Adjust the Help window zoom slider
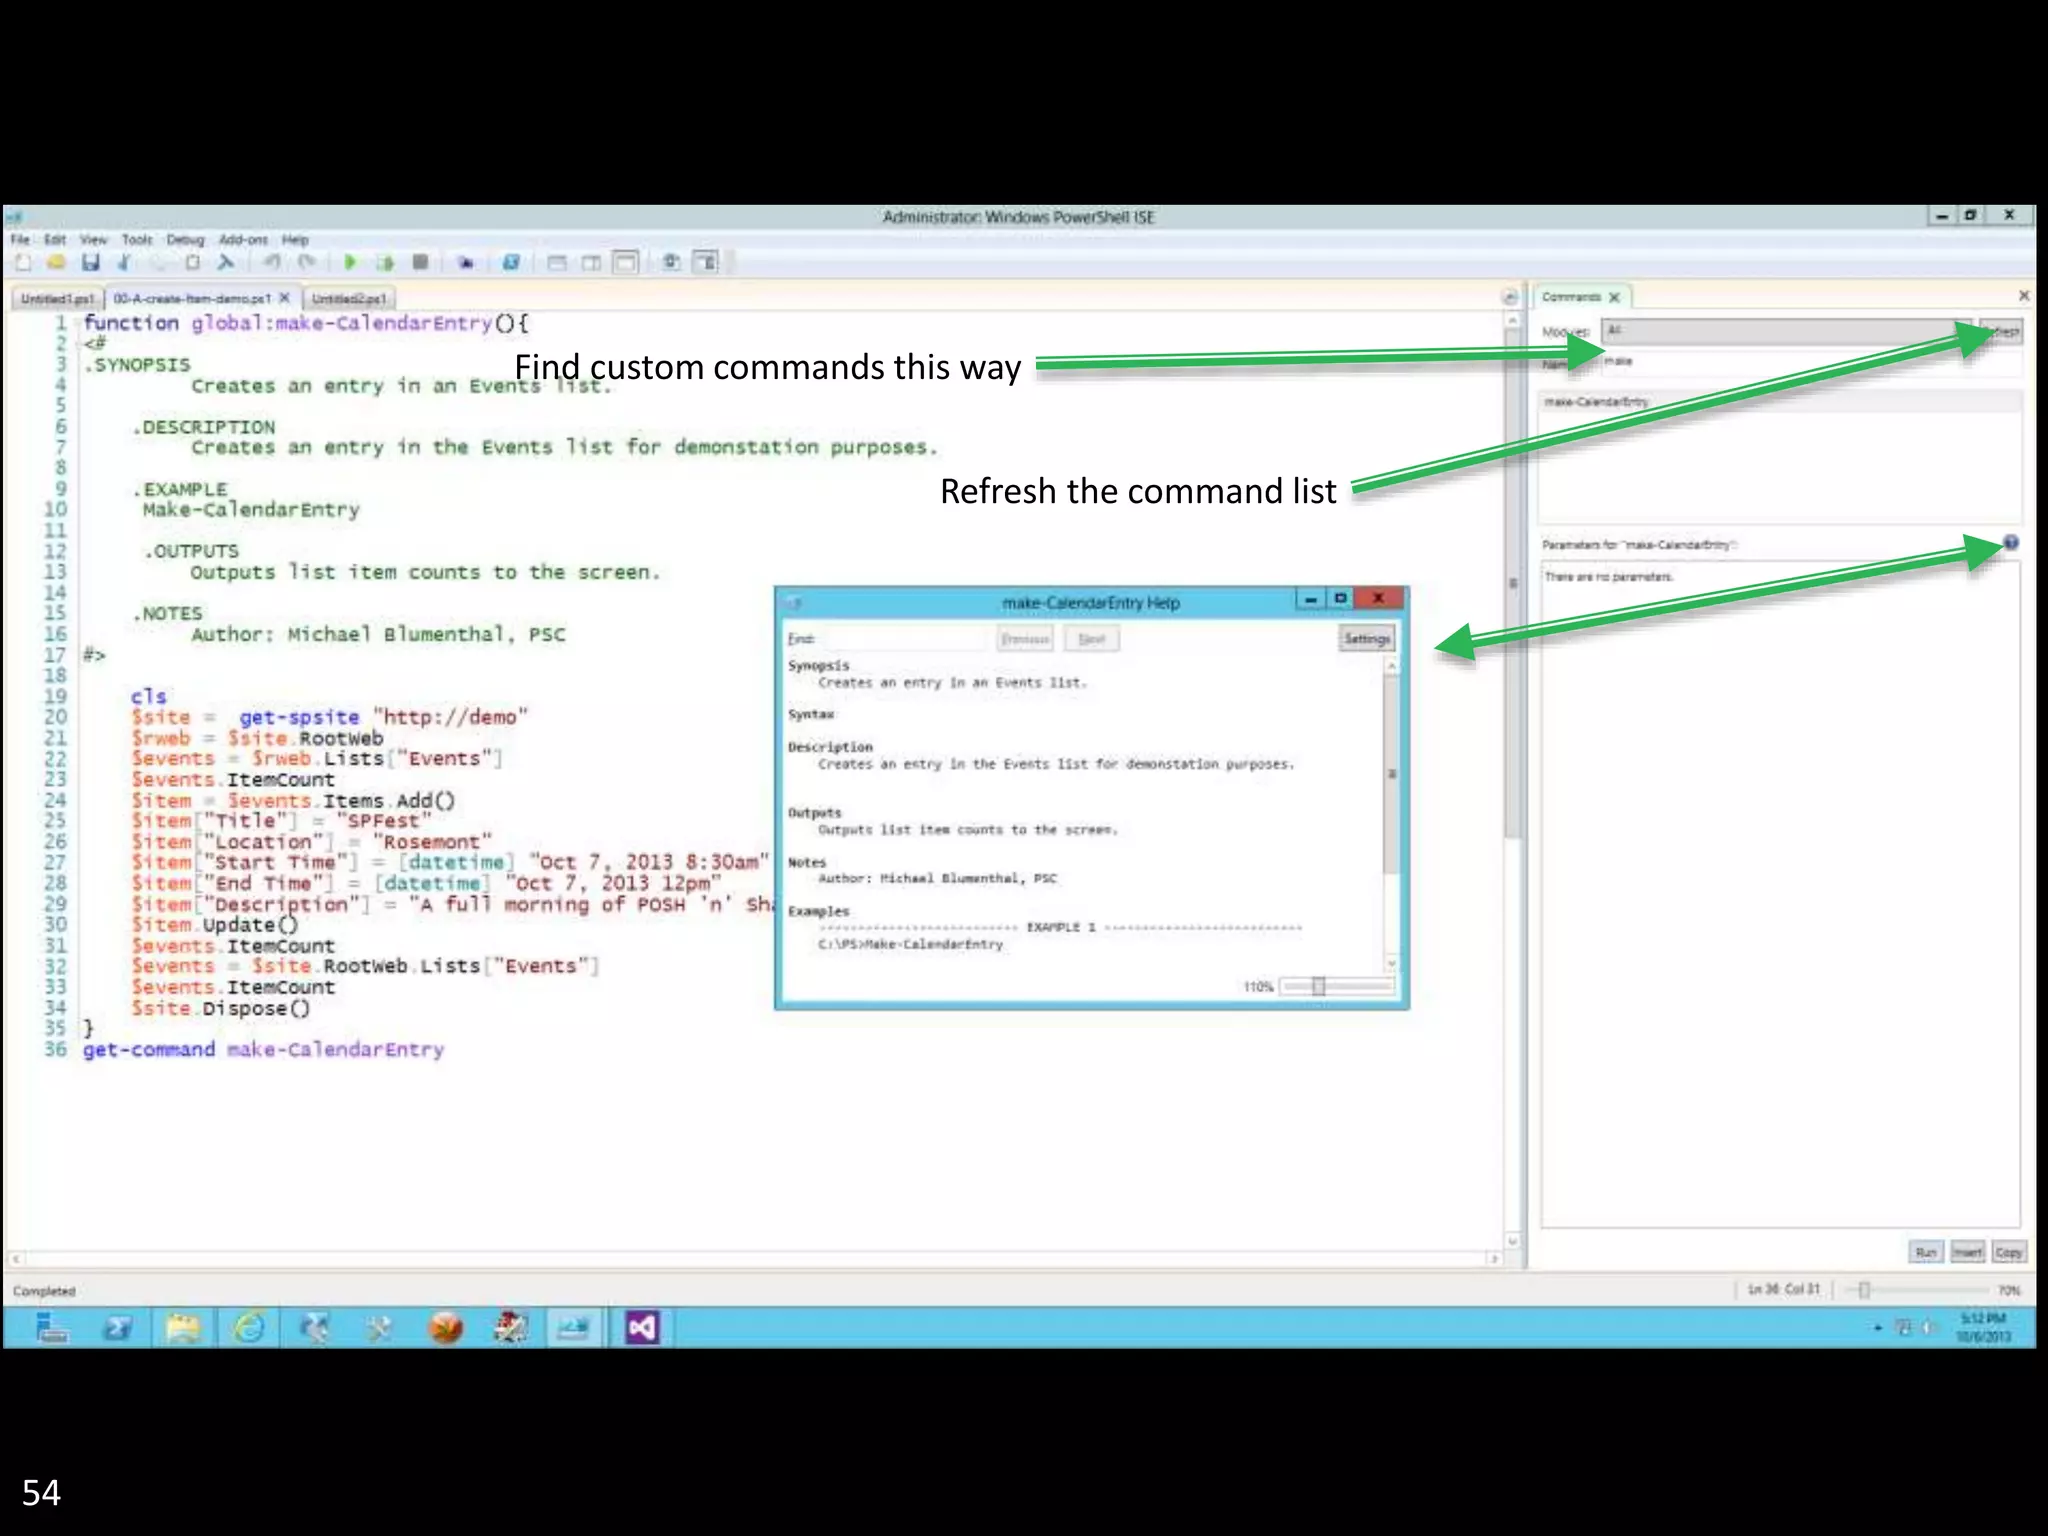Image resolution: width=2048 pixels, height=1536 pixels. point(1338,987)
